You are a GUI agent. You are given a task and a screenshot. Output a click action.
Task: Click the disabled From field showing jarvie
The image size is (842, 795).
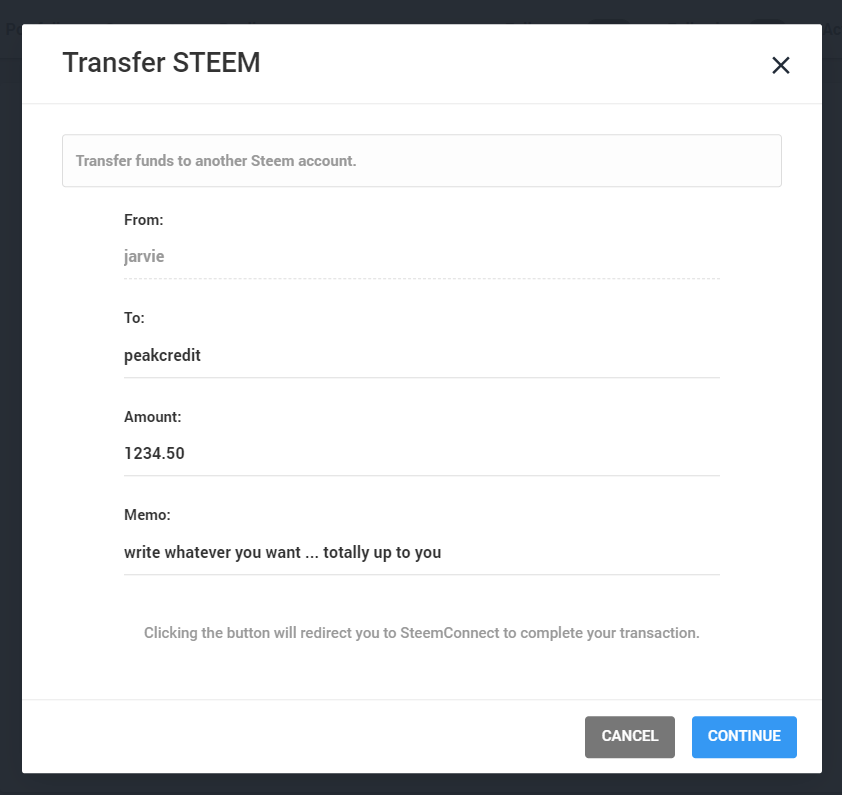[x=421, y=257]
